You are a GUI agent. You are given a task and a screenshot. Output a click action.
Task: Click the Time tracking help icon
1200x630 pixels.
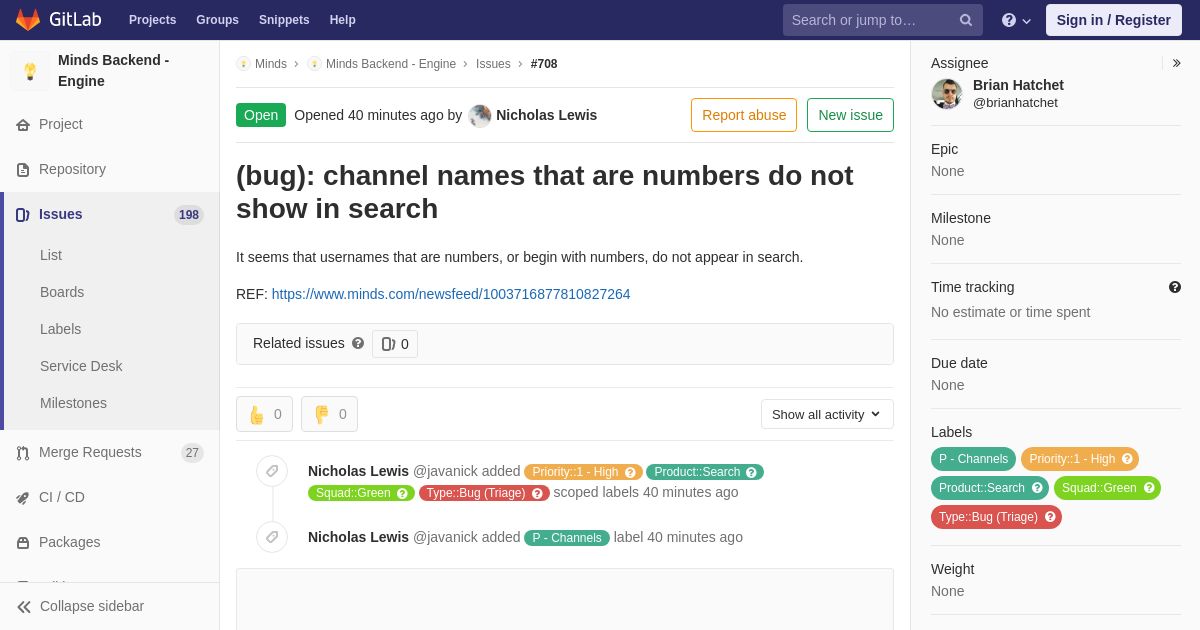[x=1175, y=287]
